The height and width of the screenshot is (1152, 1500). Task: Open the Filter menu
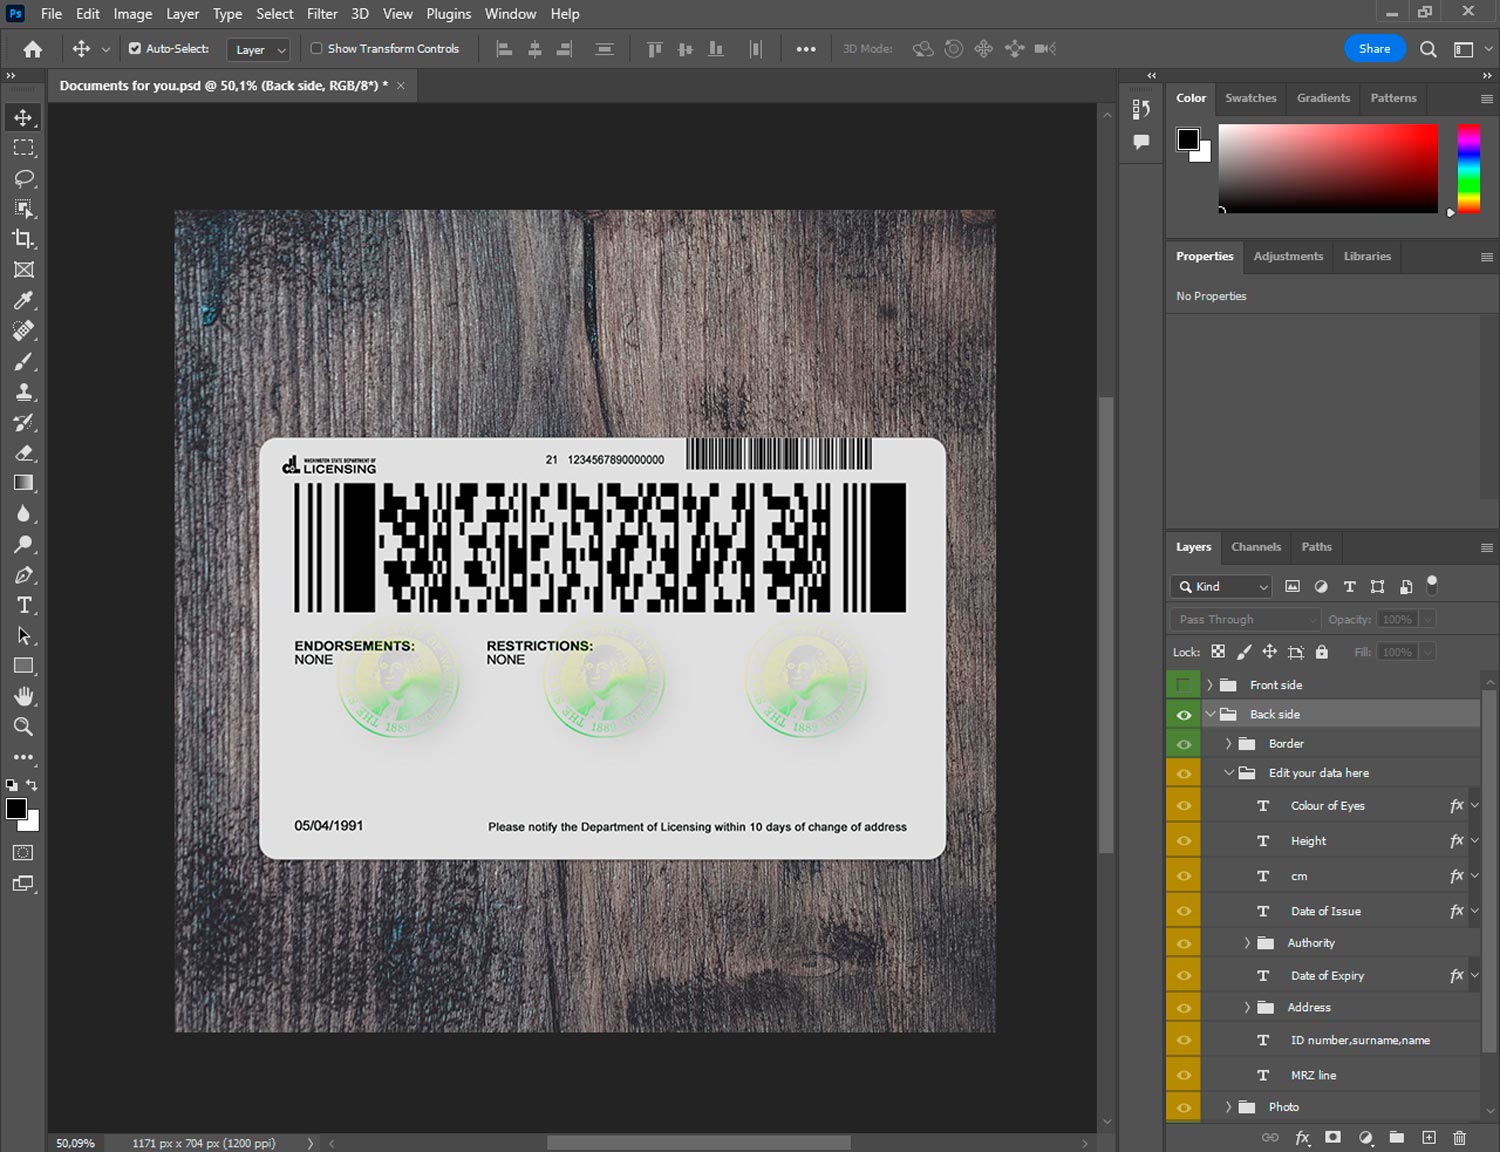[x=322, y=14]
